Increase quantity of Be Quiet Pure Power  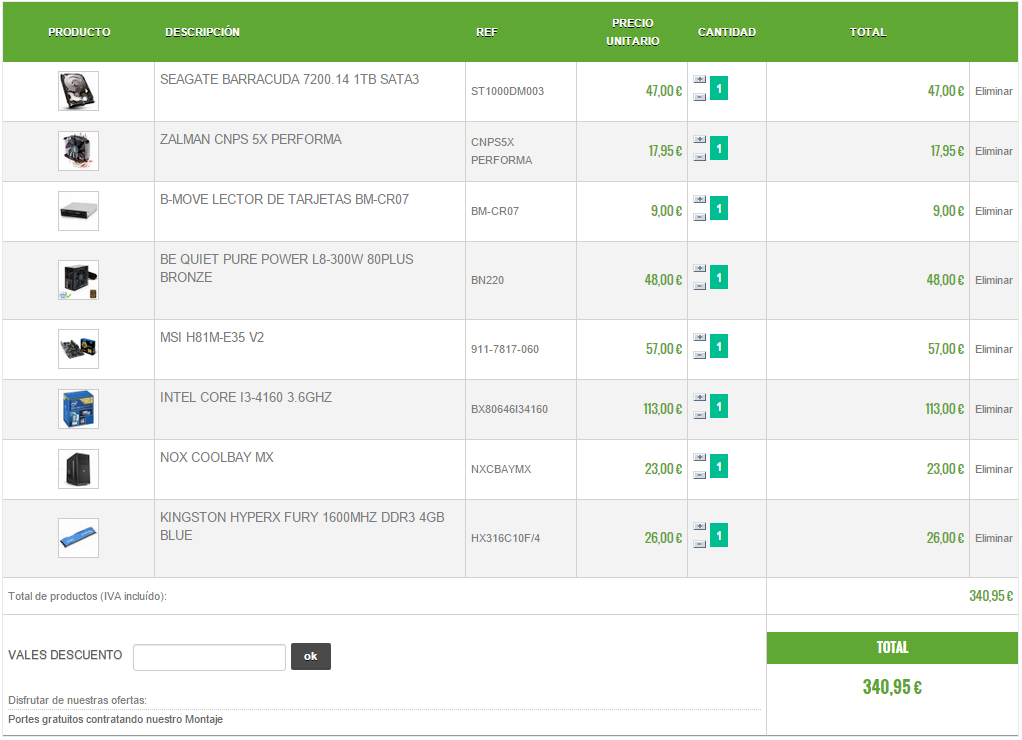coord(699,269)
